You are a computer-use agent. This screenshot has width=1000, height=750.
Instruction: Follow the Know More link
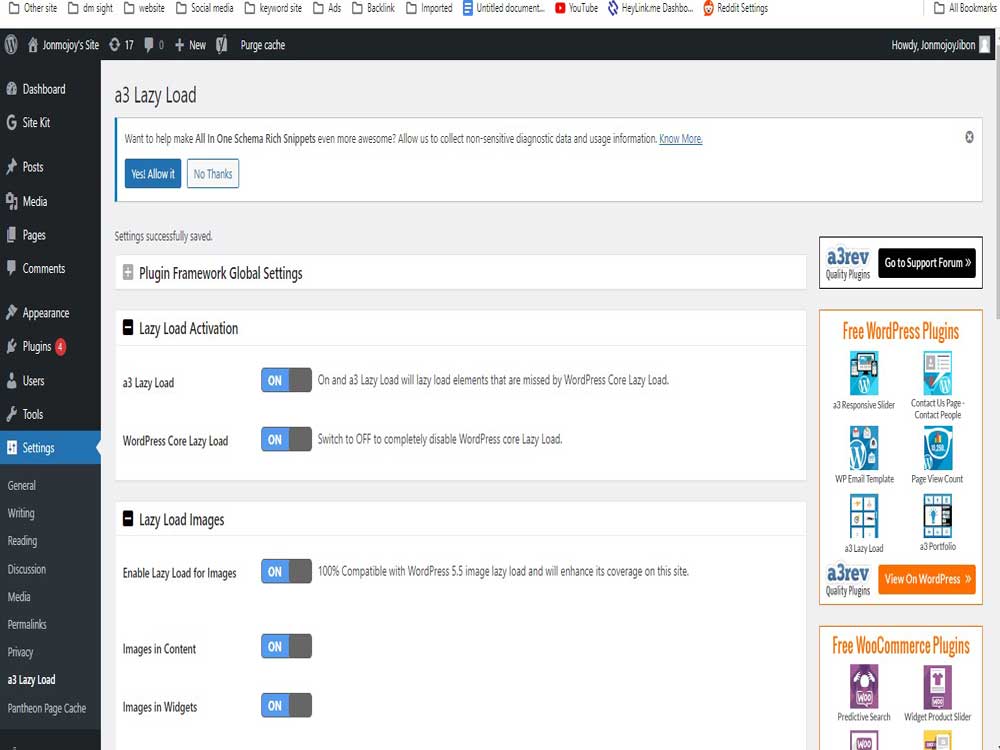[x=680, y=138]
